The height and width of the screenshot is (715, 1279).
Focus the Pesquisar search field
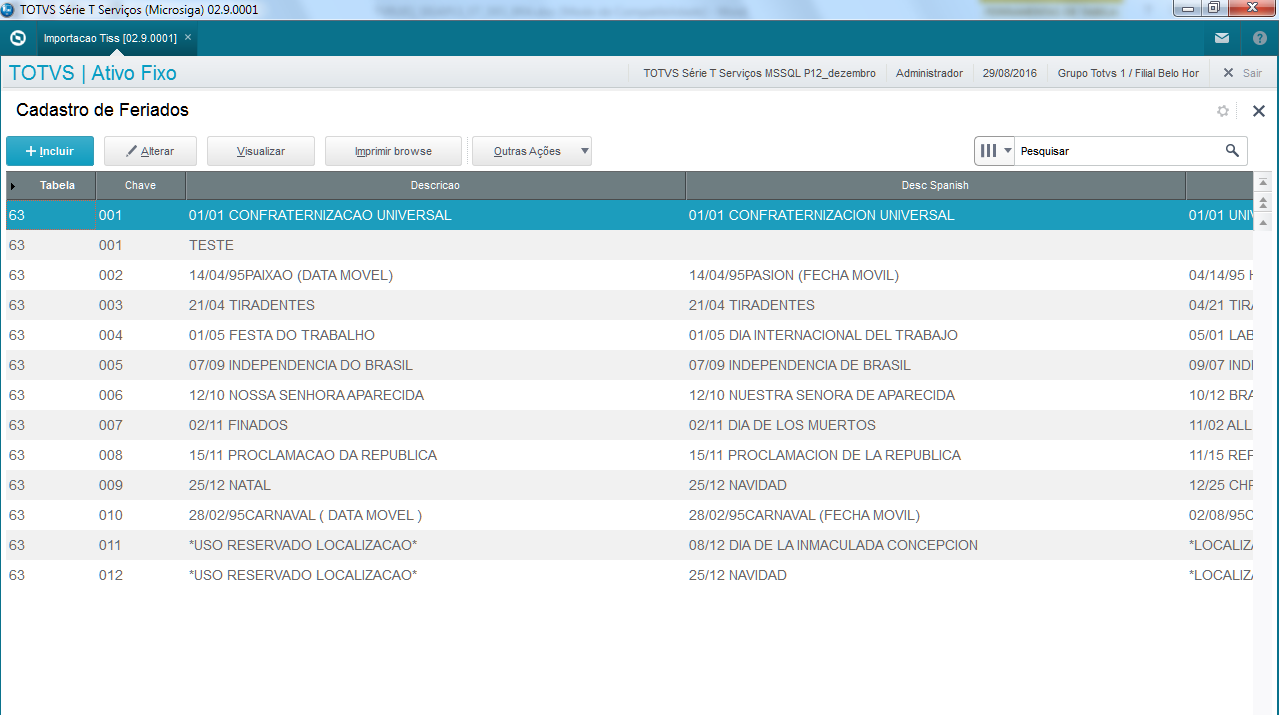tap(1117, 151)
